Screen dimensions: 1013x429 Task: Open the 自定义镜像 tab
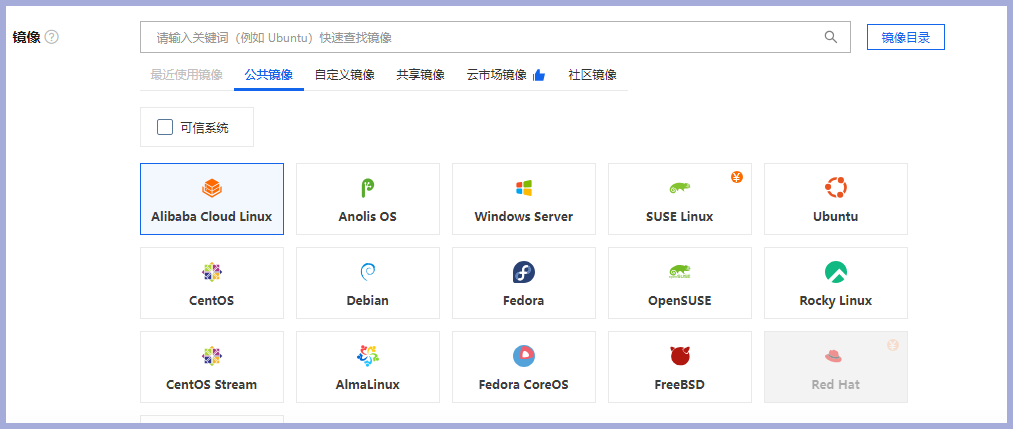[345, 75]
